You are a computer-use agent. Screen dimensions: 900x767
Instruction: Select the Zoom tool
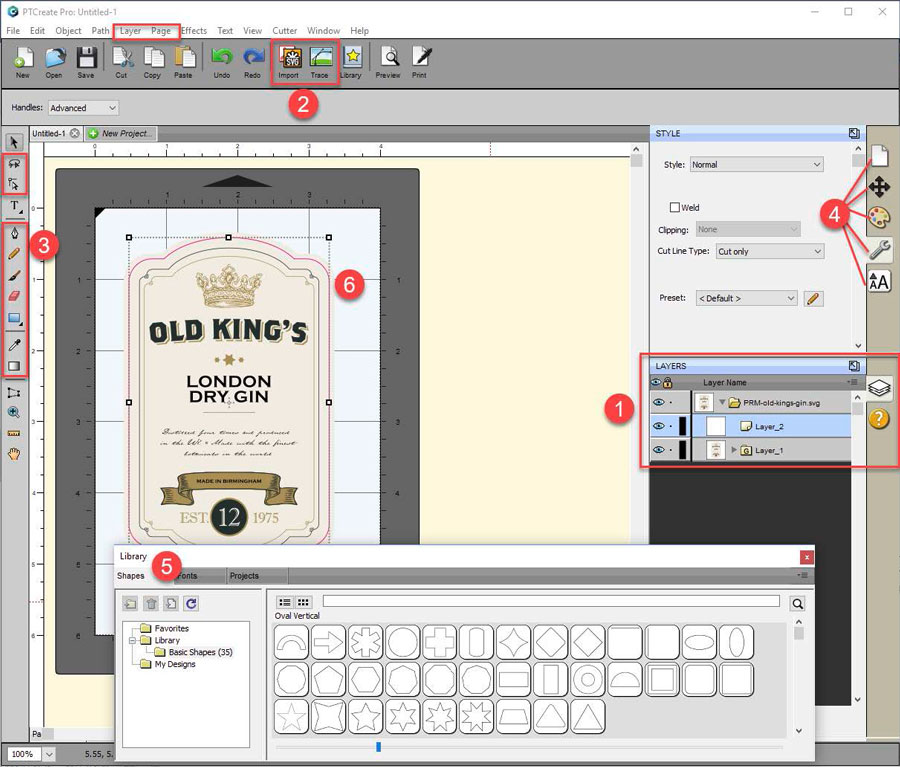click(14, 412)
